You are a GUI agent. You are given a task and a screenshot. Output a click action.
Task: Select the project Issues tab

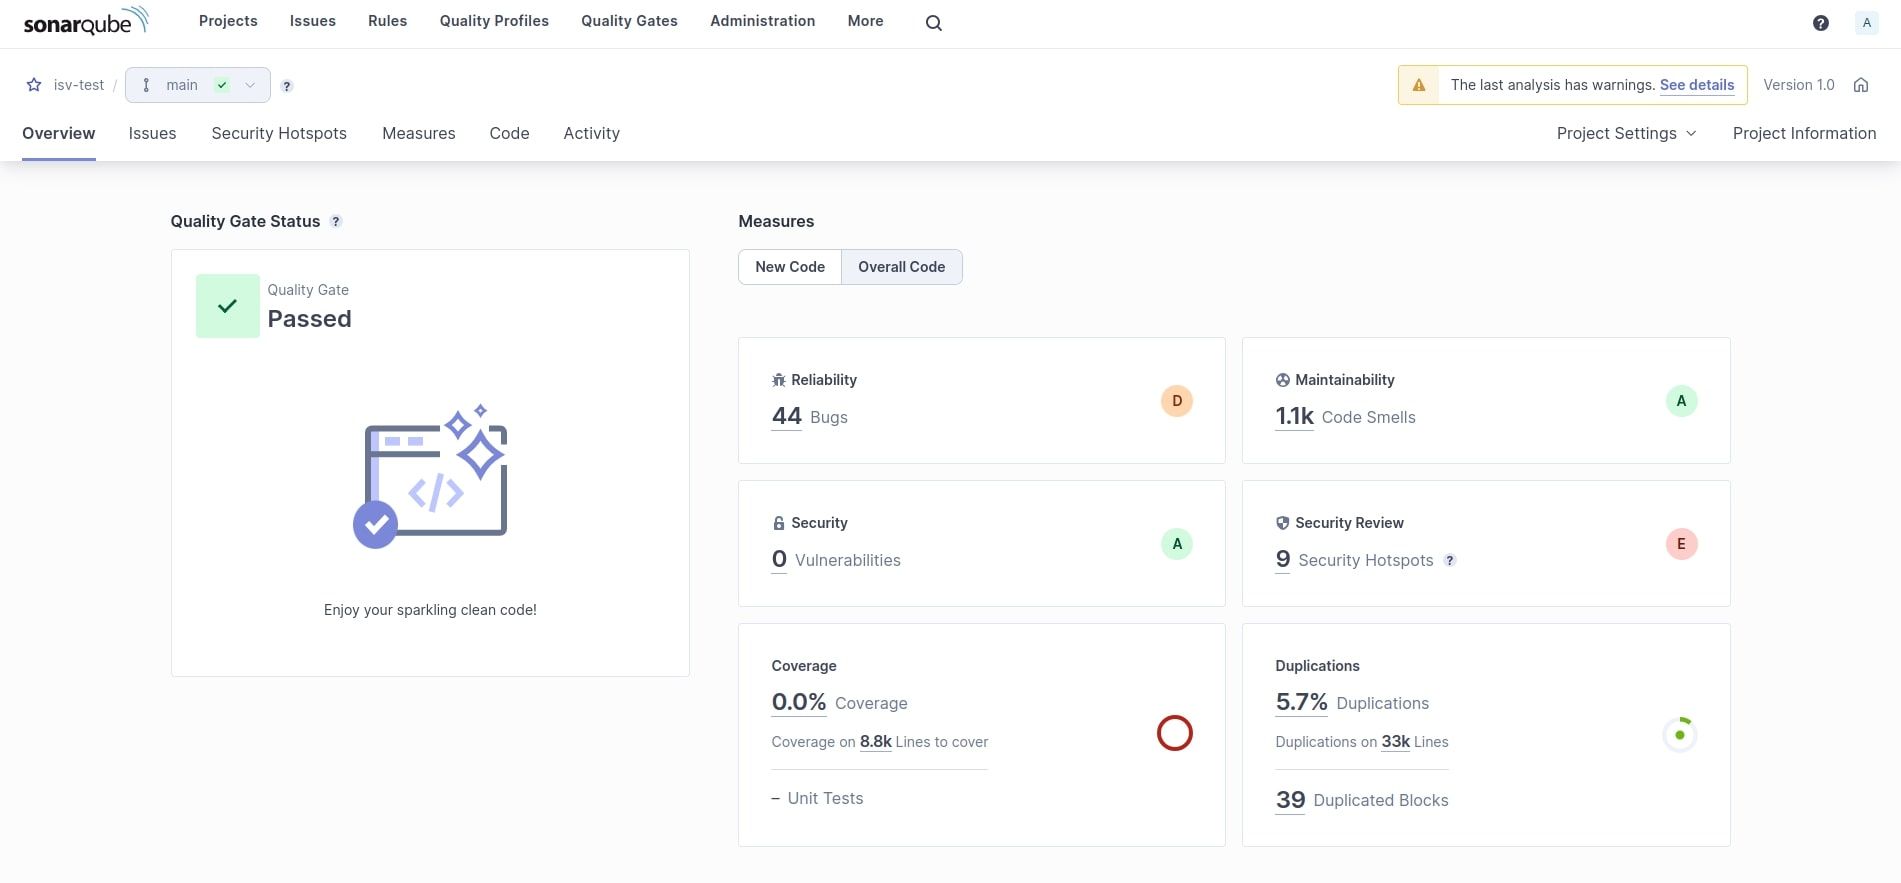[152, 133]
